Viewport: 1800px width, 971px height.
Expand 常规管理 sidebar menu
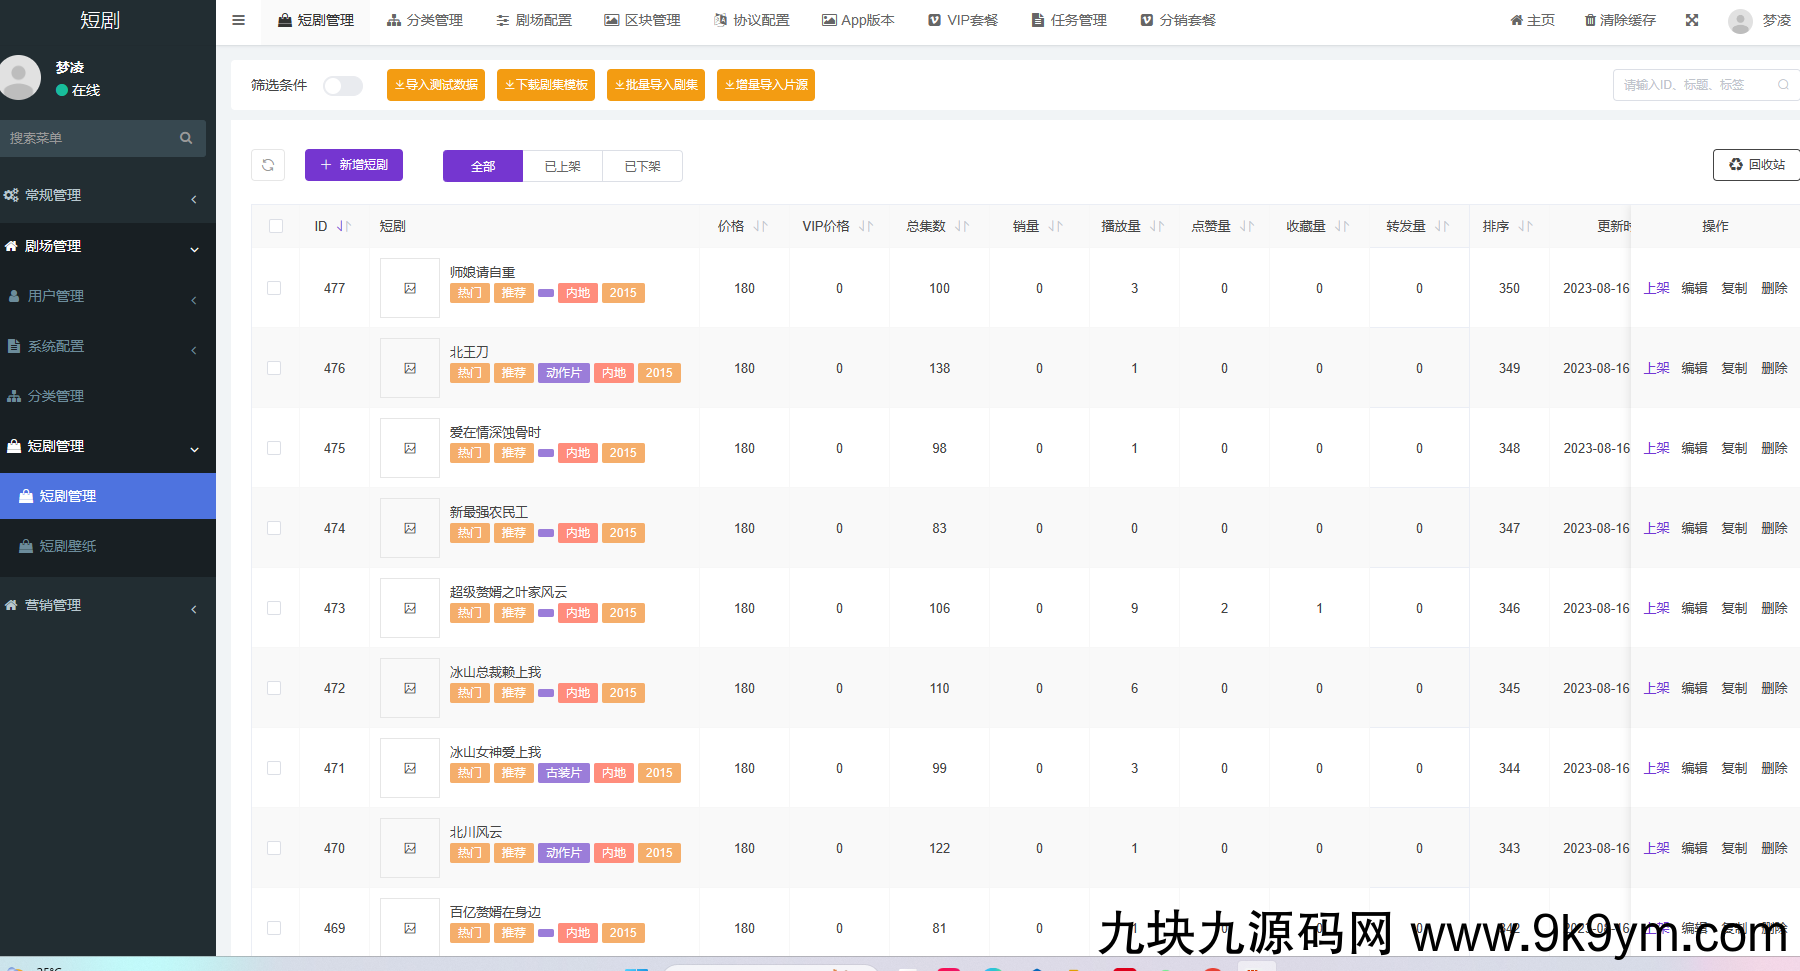click(x=108, y=196)
